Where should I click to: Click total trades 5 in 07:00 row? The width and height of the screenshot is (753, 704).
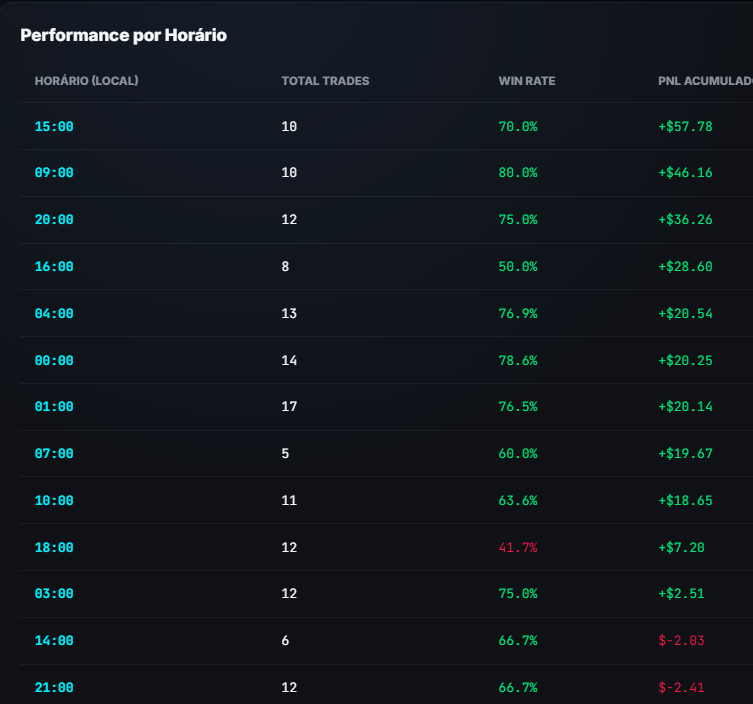tap(285, 454)
